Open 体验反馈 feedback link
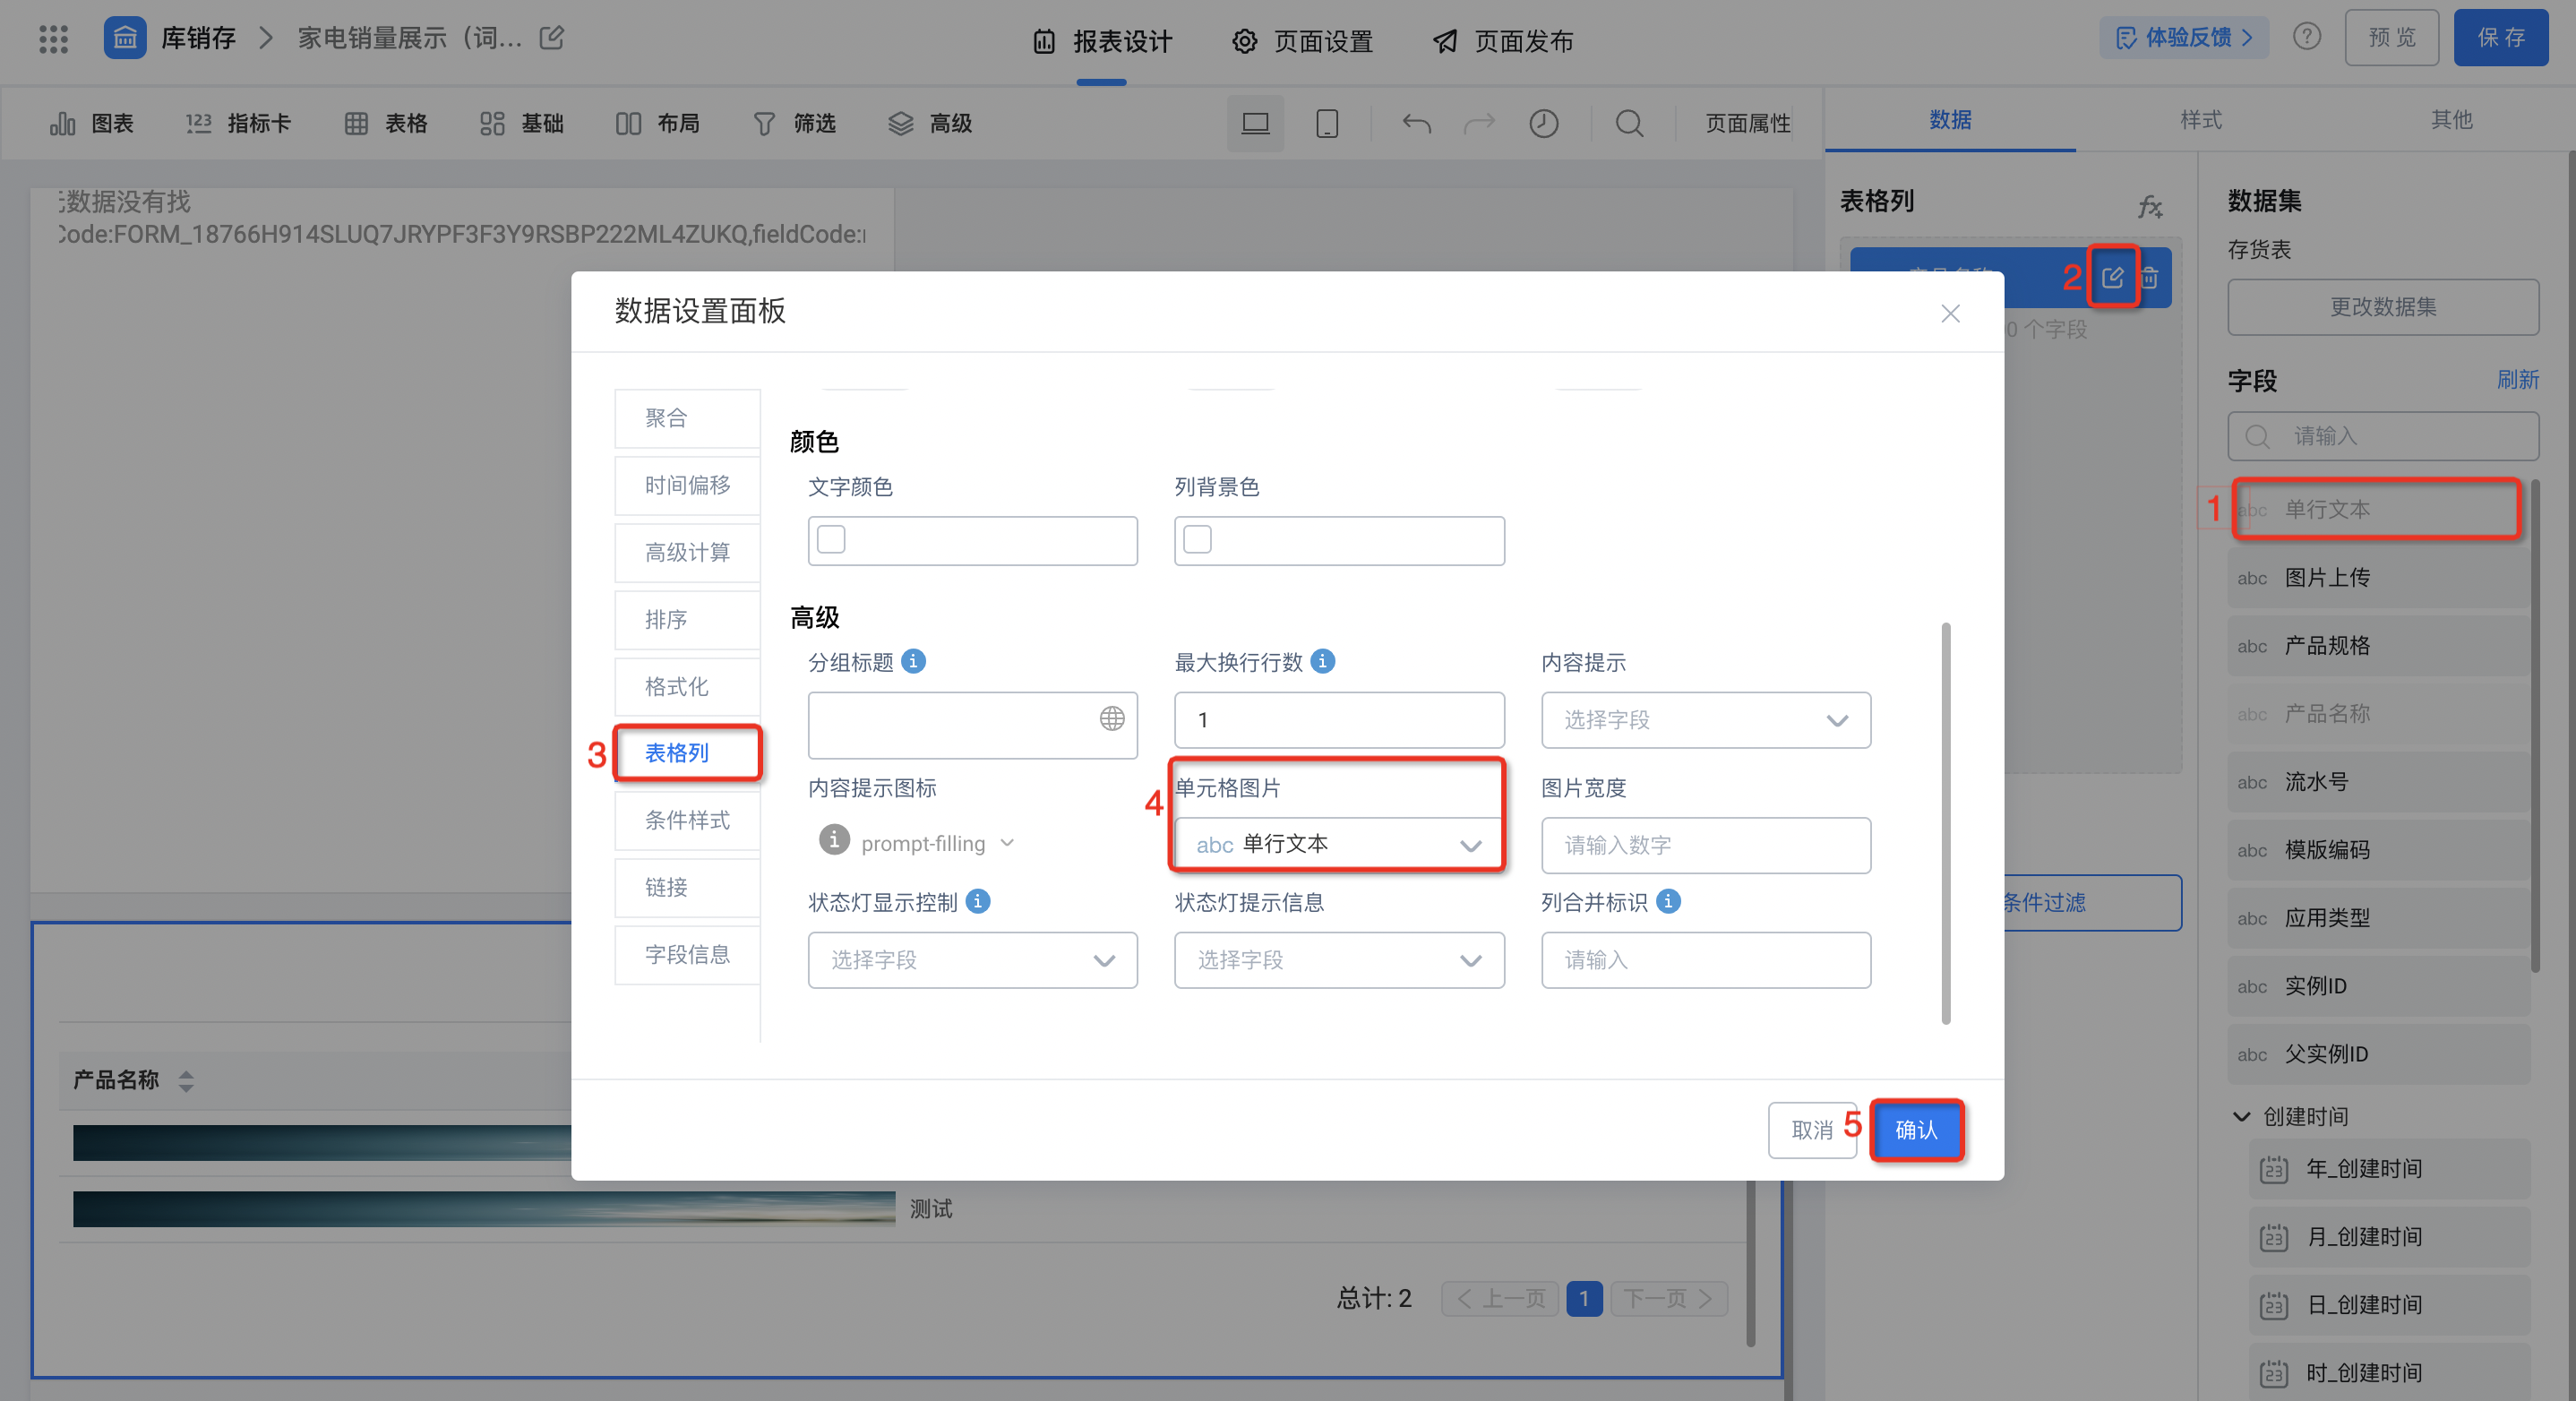The image size is (2576, 1401). [2184, 38]
